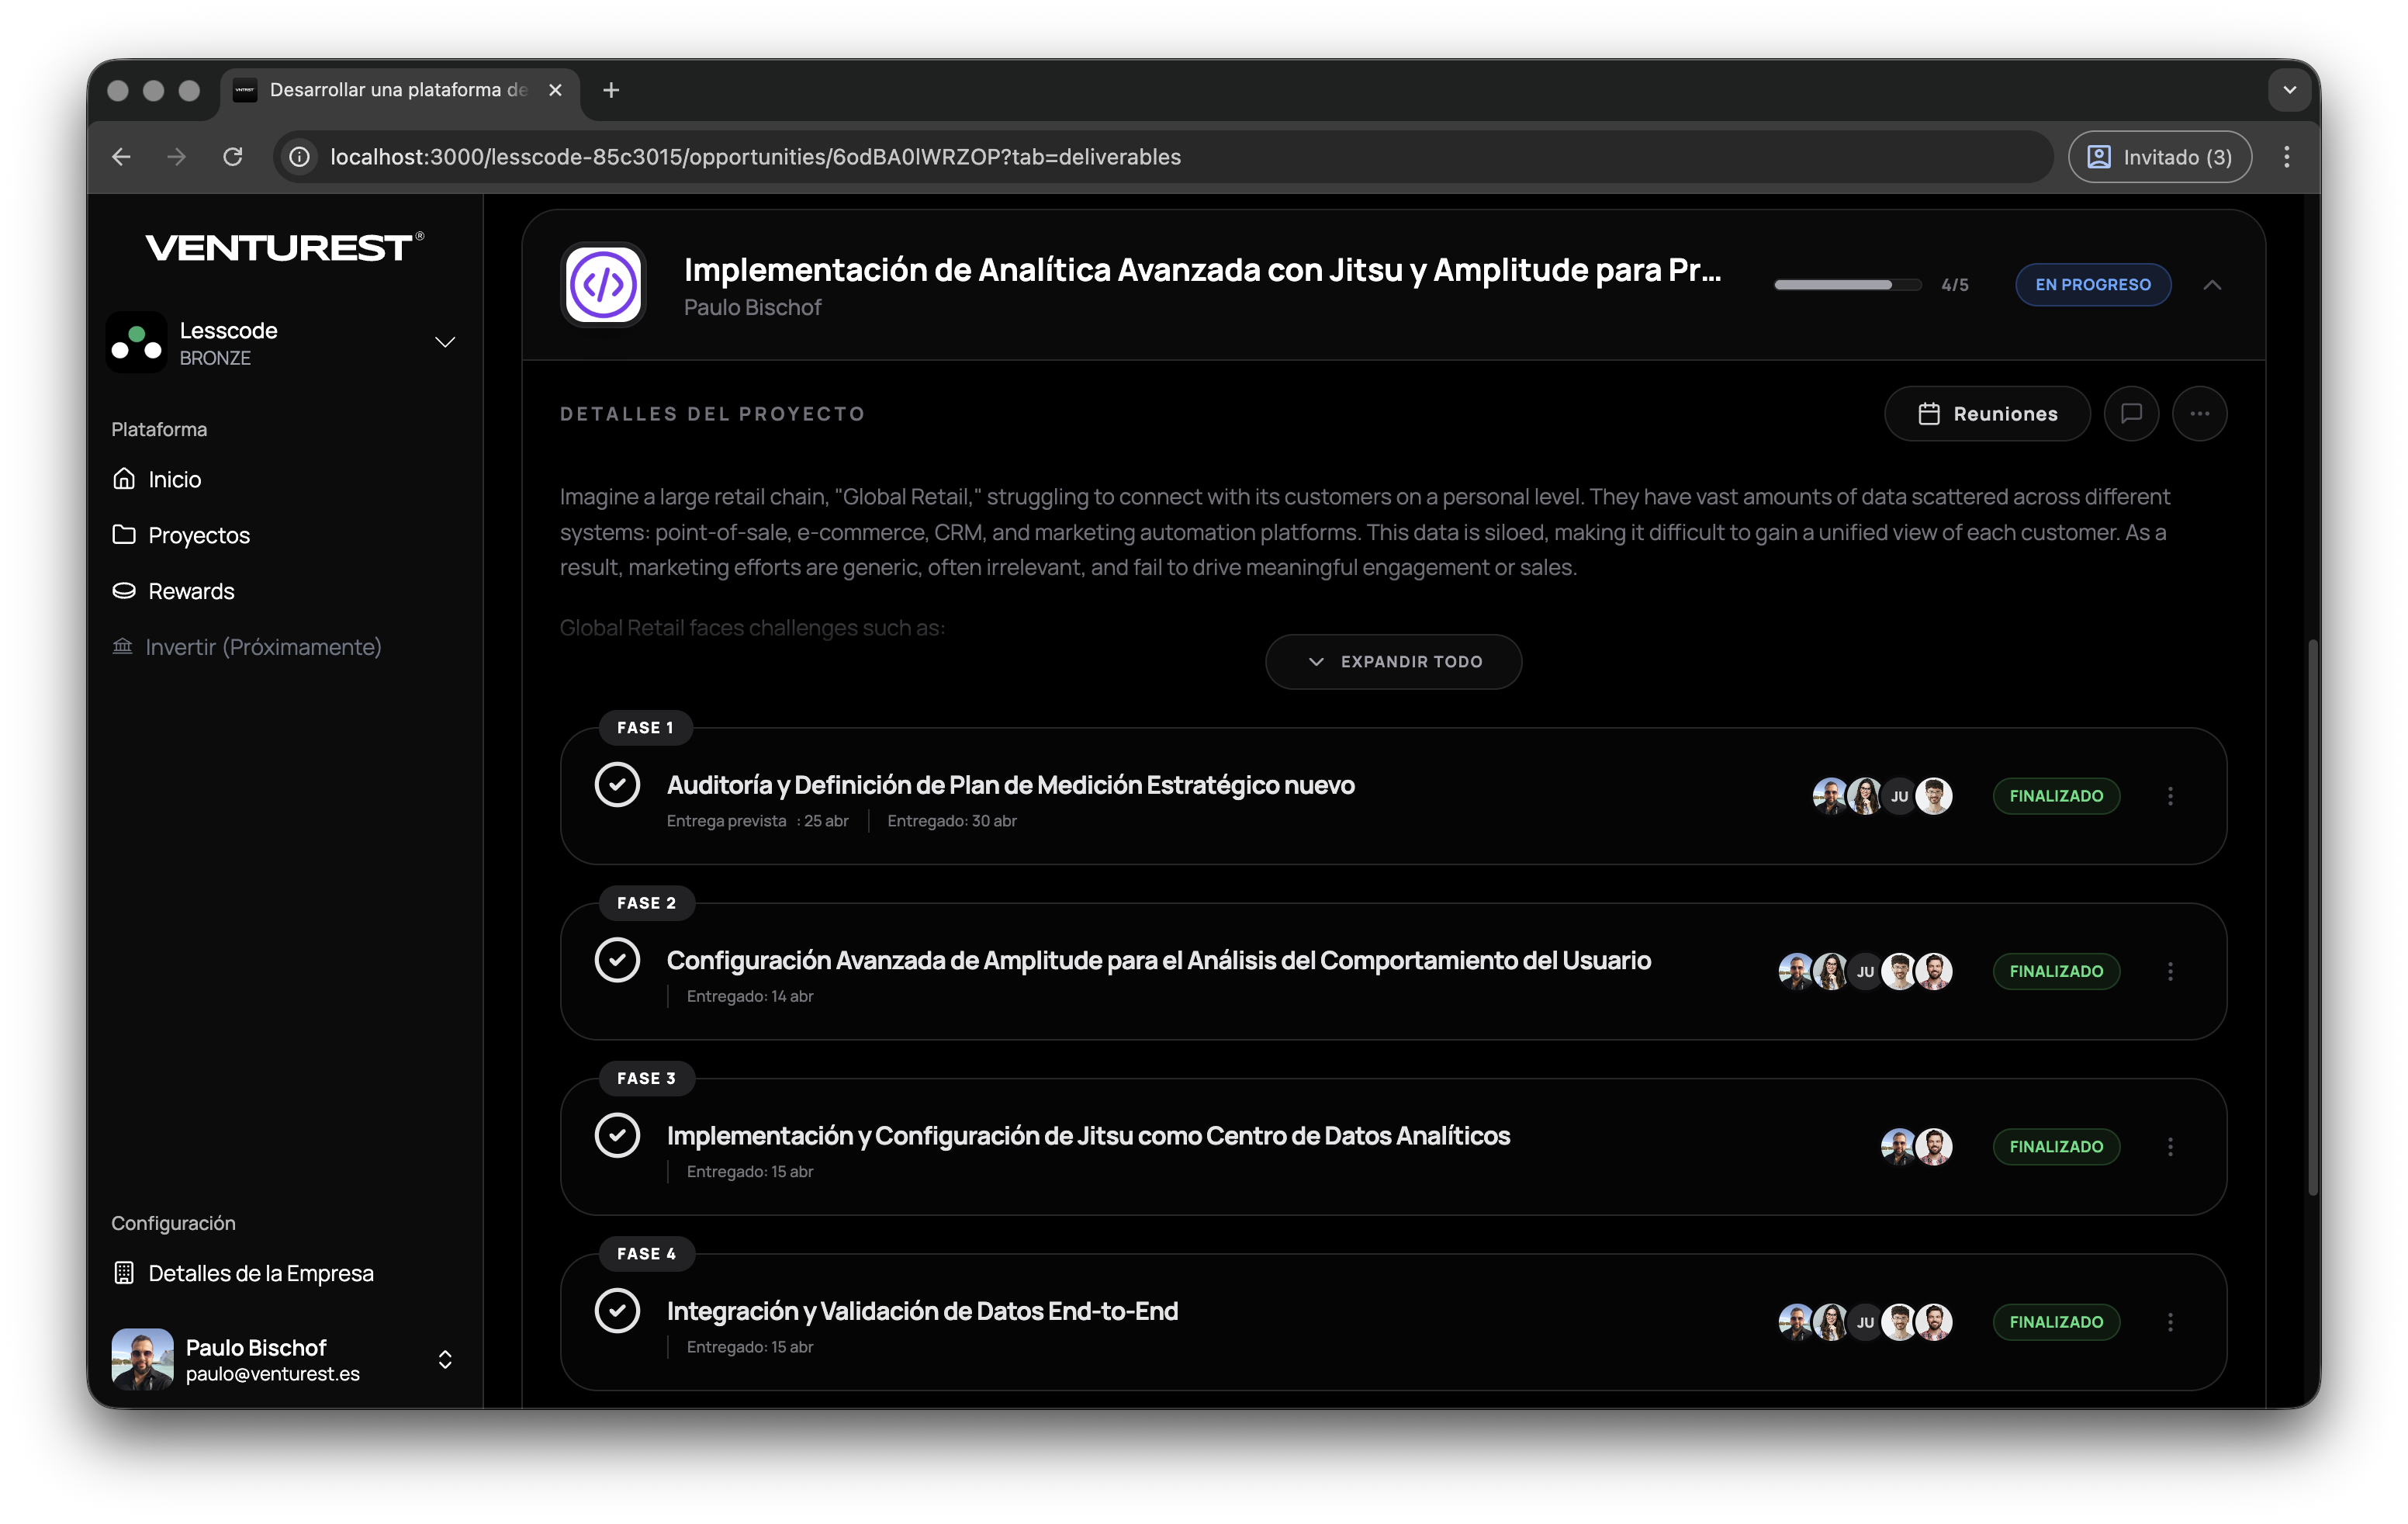This screenshot has height=1524, width=2408.
Task: Open project comments chat icon
Action: (x=2131, y=413)
